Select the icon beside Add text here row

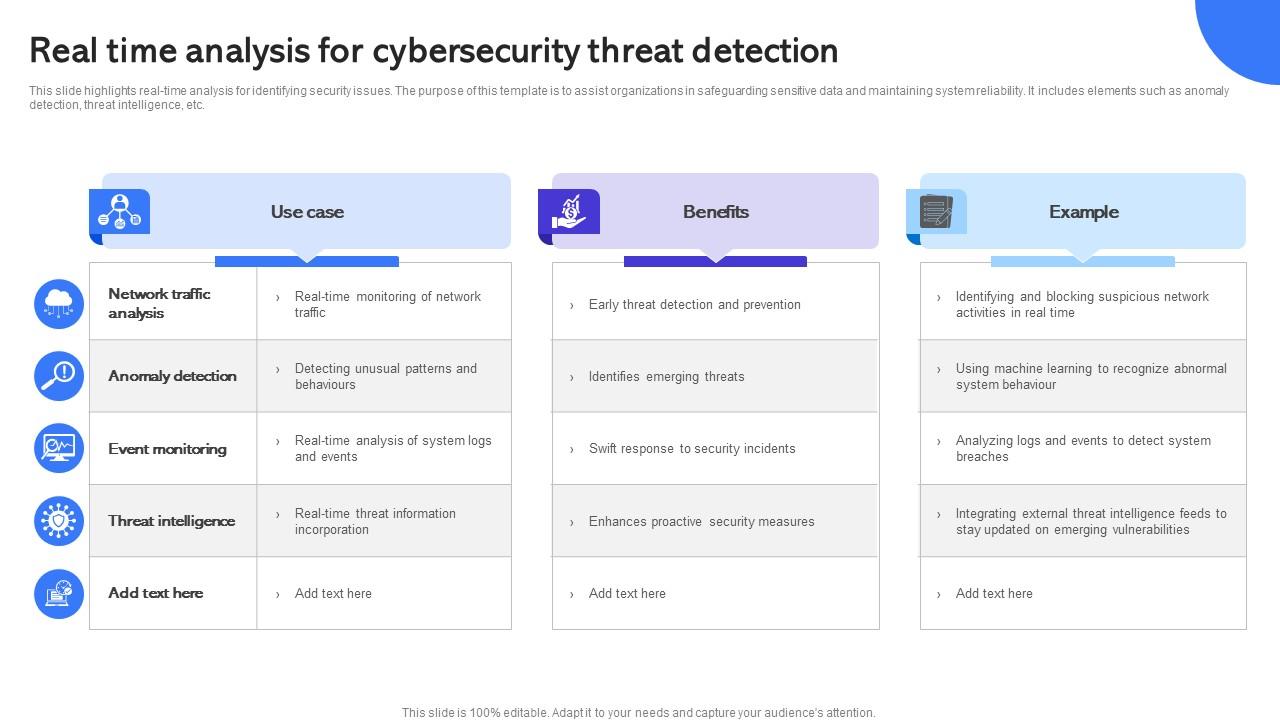click(59, 593)
